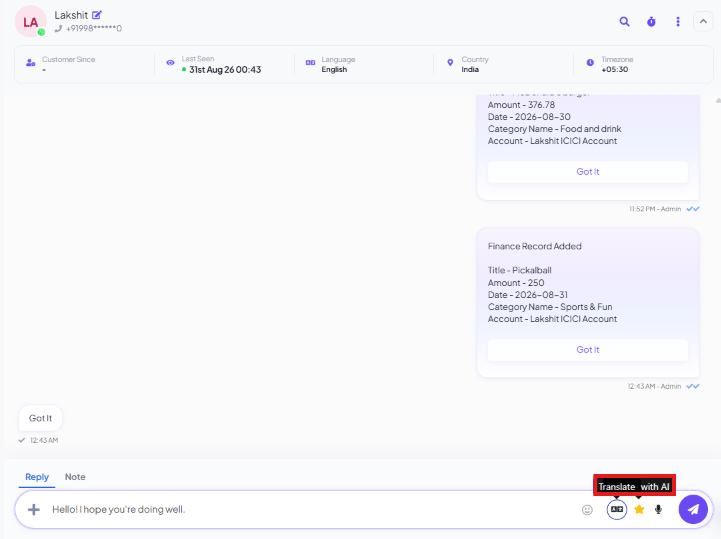Click Category Name - Sports & Fun
The height and width of the screenshot is (539, 721).
point(550,307)
